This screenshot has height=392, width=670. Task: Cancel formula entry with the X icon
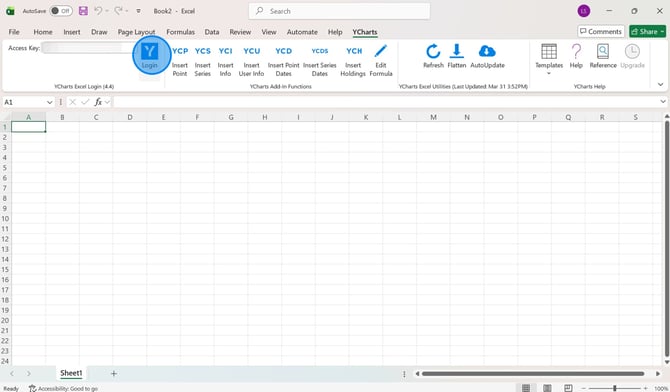(73, 102)
